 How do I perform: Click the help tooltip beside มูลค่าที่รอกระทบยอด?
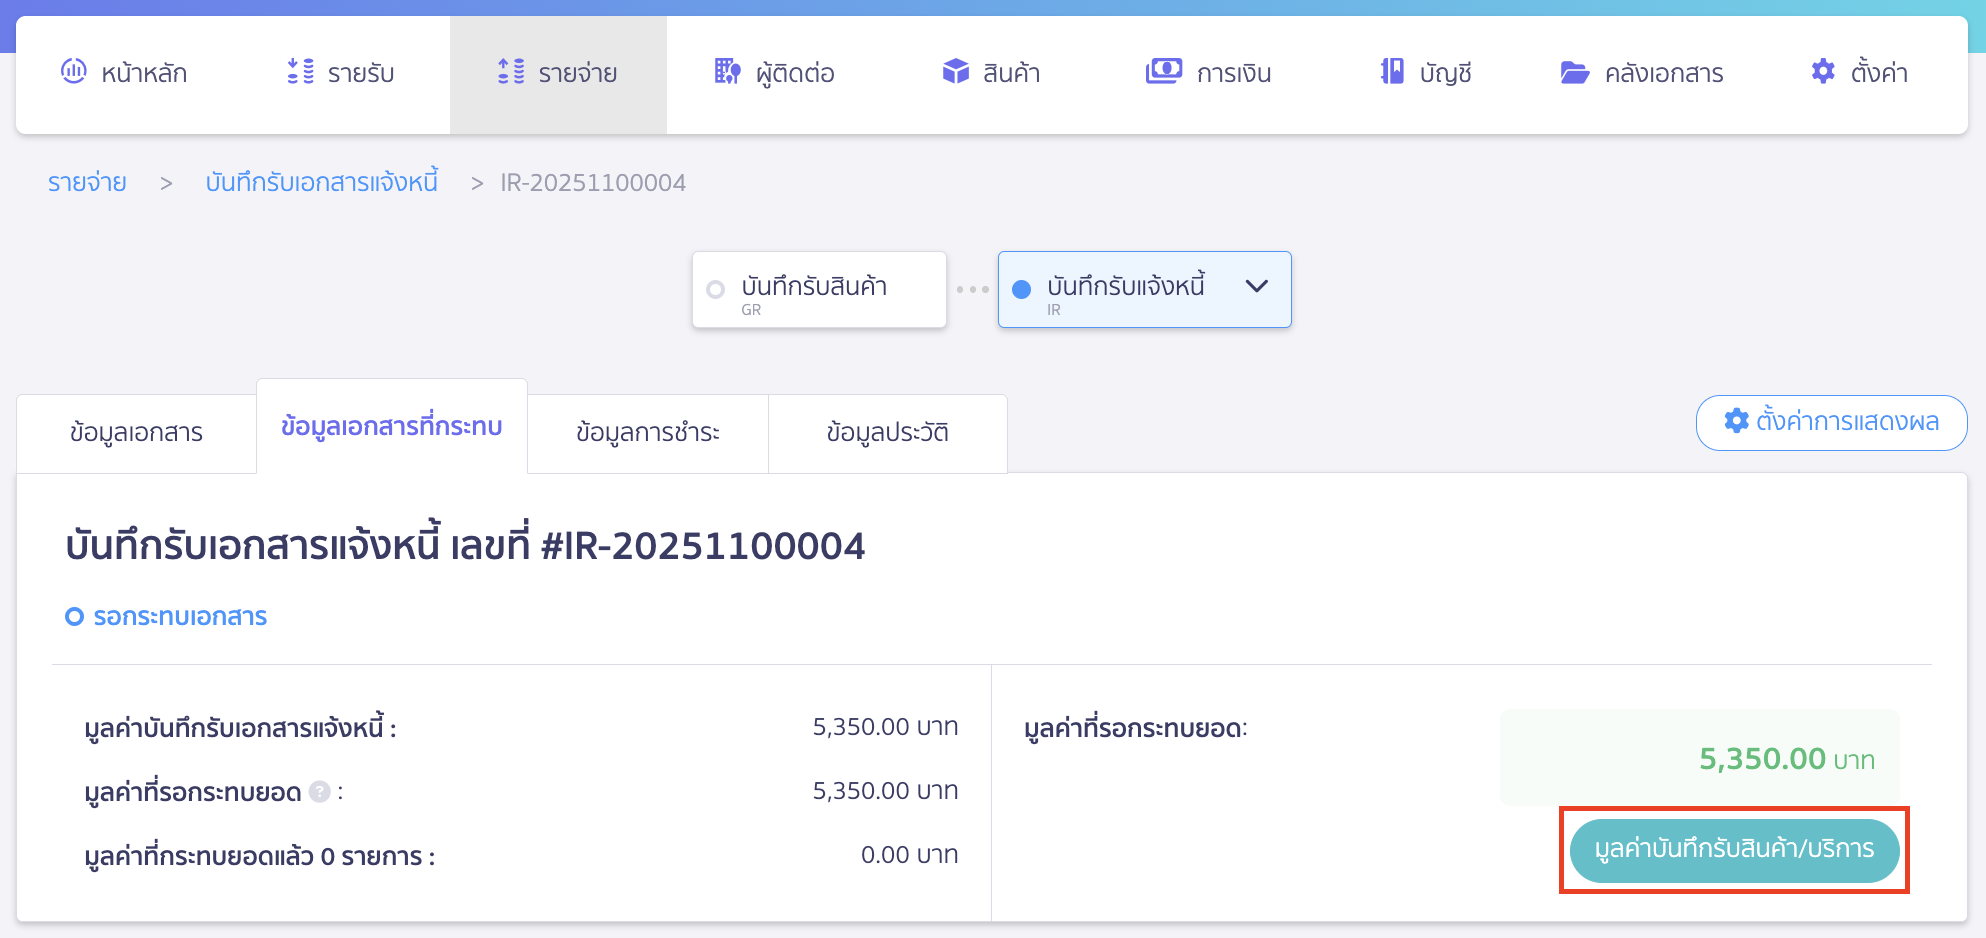pyautogui.click(x=318, y=791)
